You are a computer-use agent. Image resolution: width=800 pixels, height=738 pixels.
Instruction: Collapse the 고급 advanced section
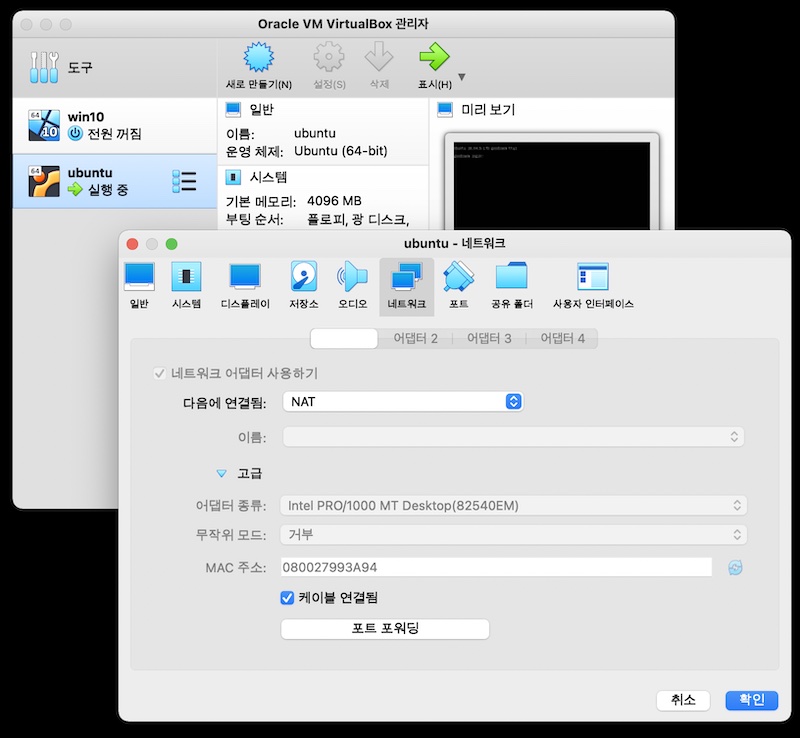pos(221,474)
